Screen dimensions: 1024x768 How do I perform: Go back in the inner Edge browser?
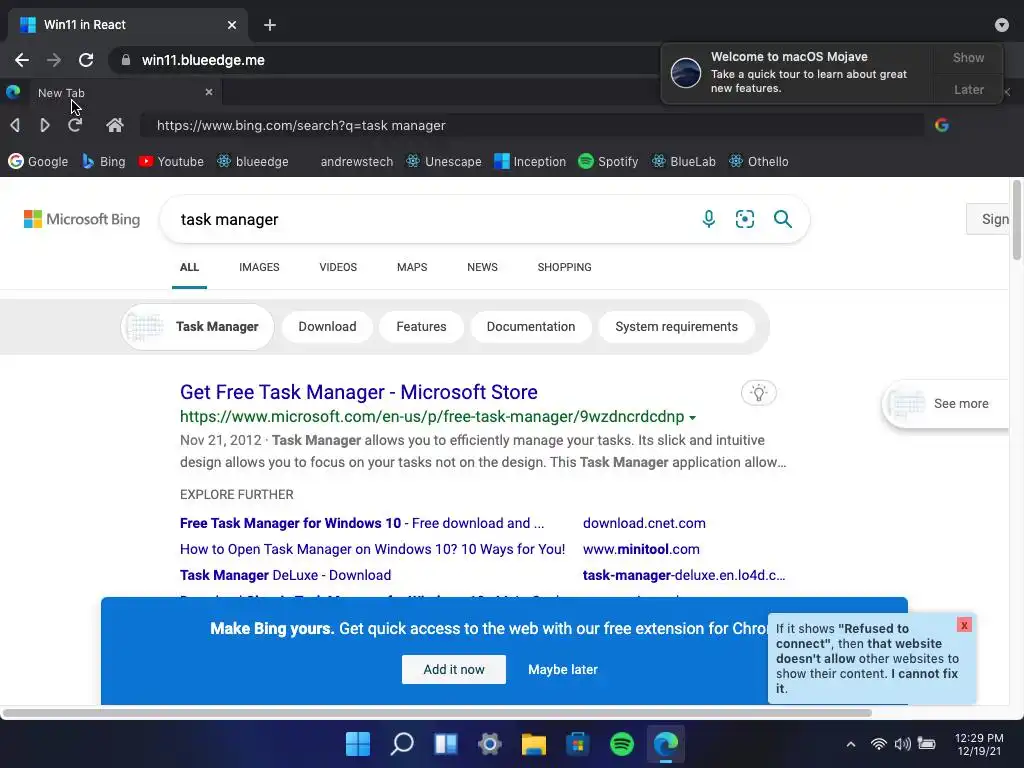pyautogui.click(x=15, y=125)
